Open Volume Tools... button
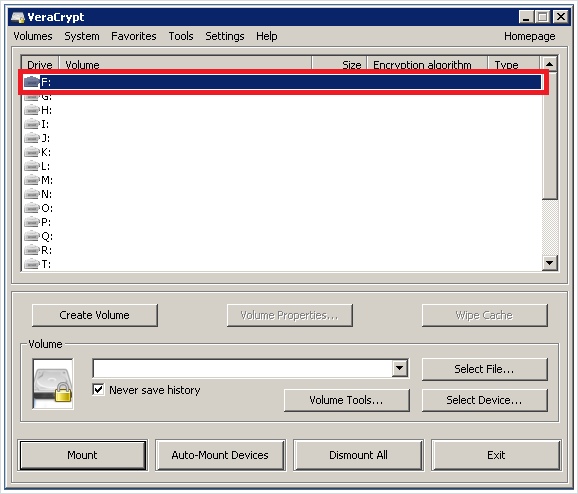The image size is (578, 494). (x=347, y=400)
